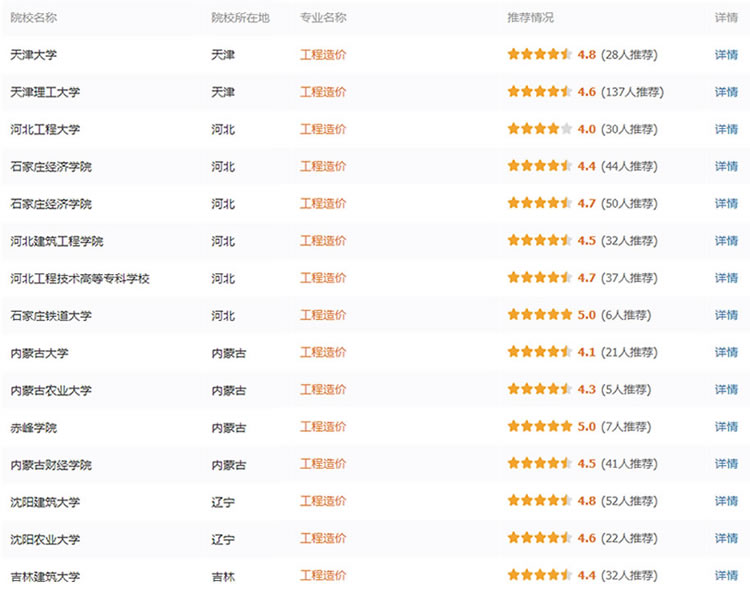Select school name 河北工程大学
Viewport: 750px width, 591px height.
(x=45, y=130)
